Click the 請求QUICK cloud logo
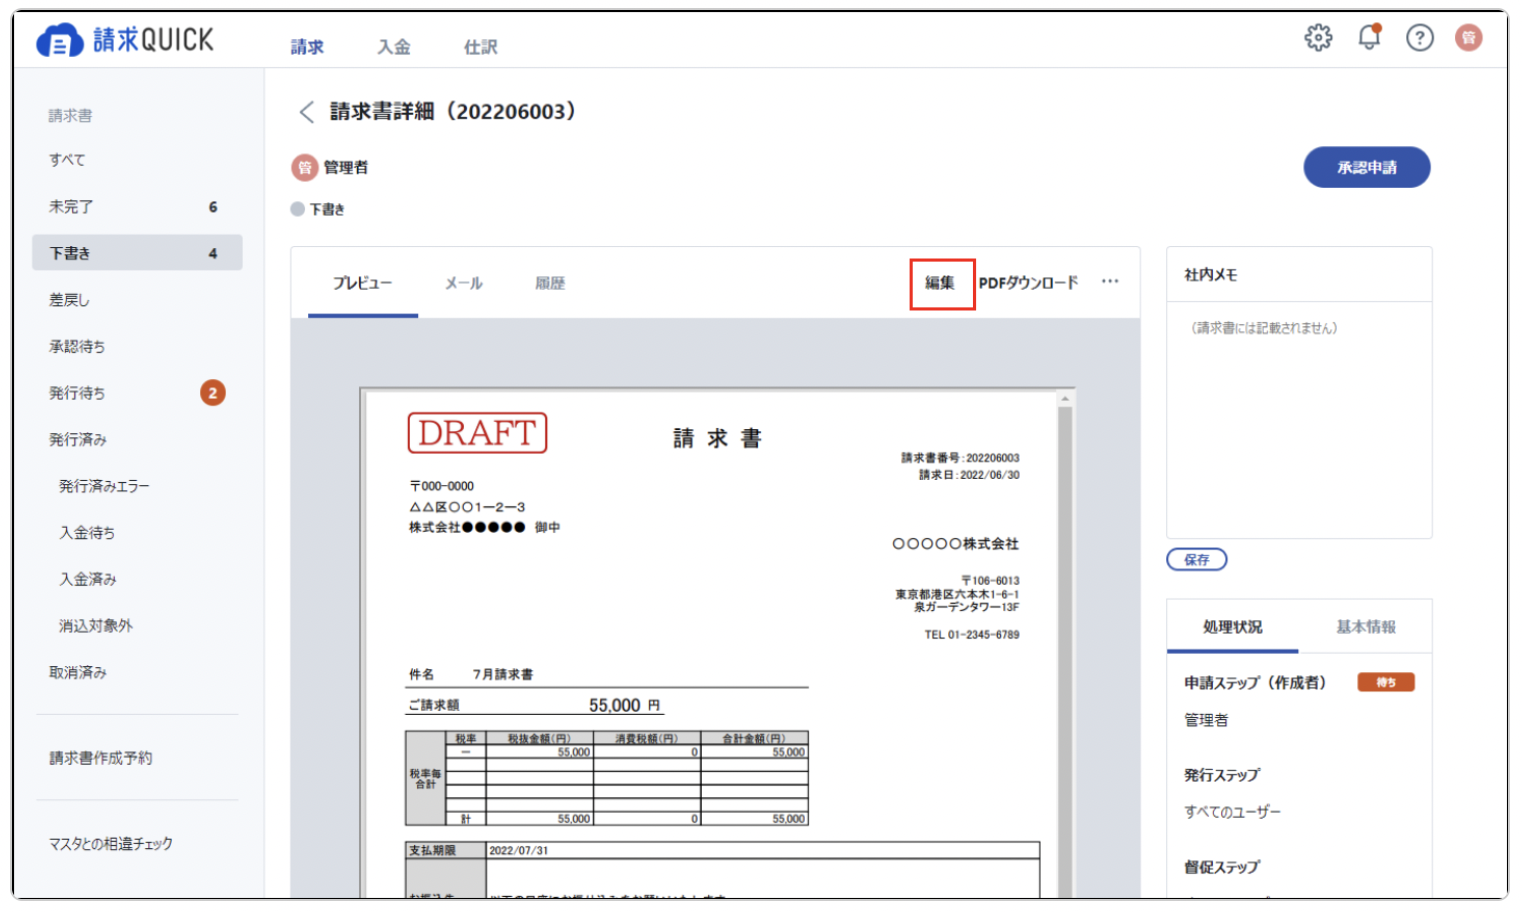Image resolution: width=1522 pixels, height=912 pixels. [124, 40]
